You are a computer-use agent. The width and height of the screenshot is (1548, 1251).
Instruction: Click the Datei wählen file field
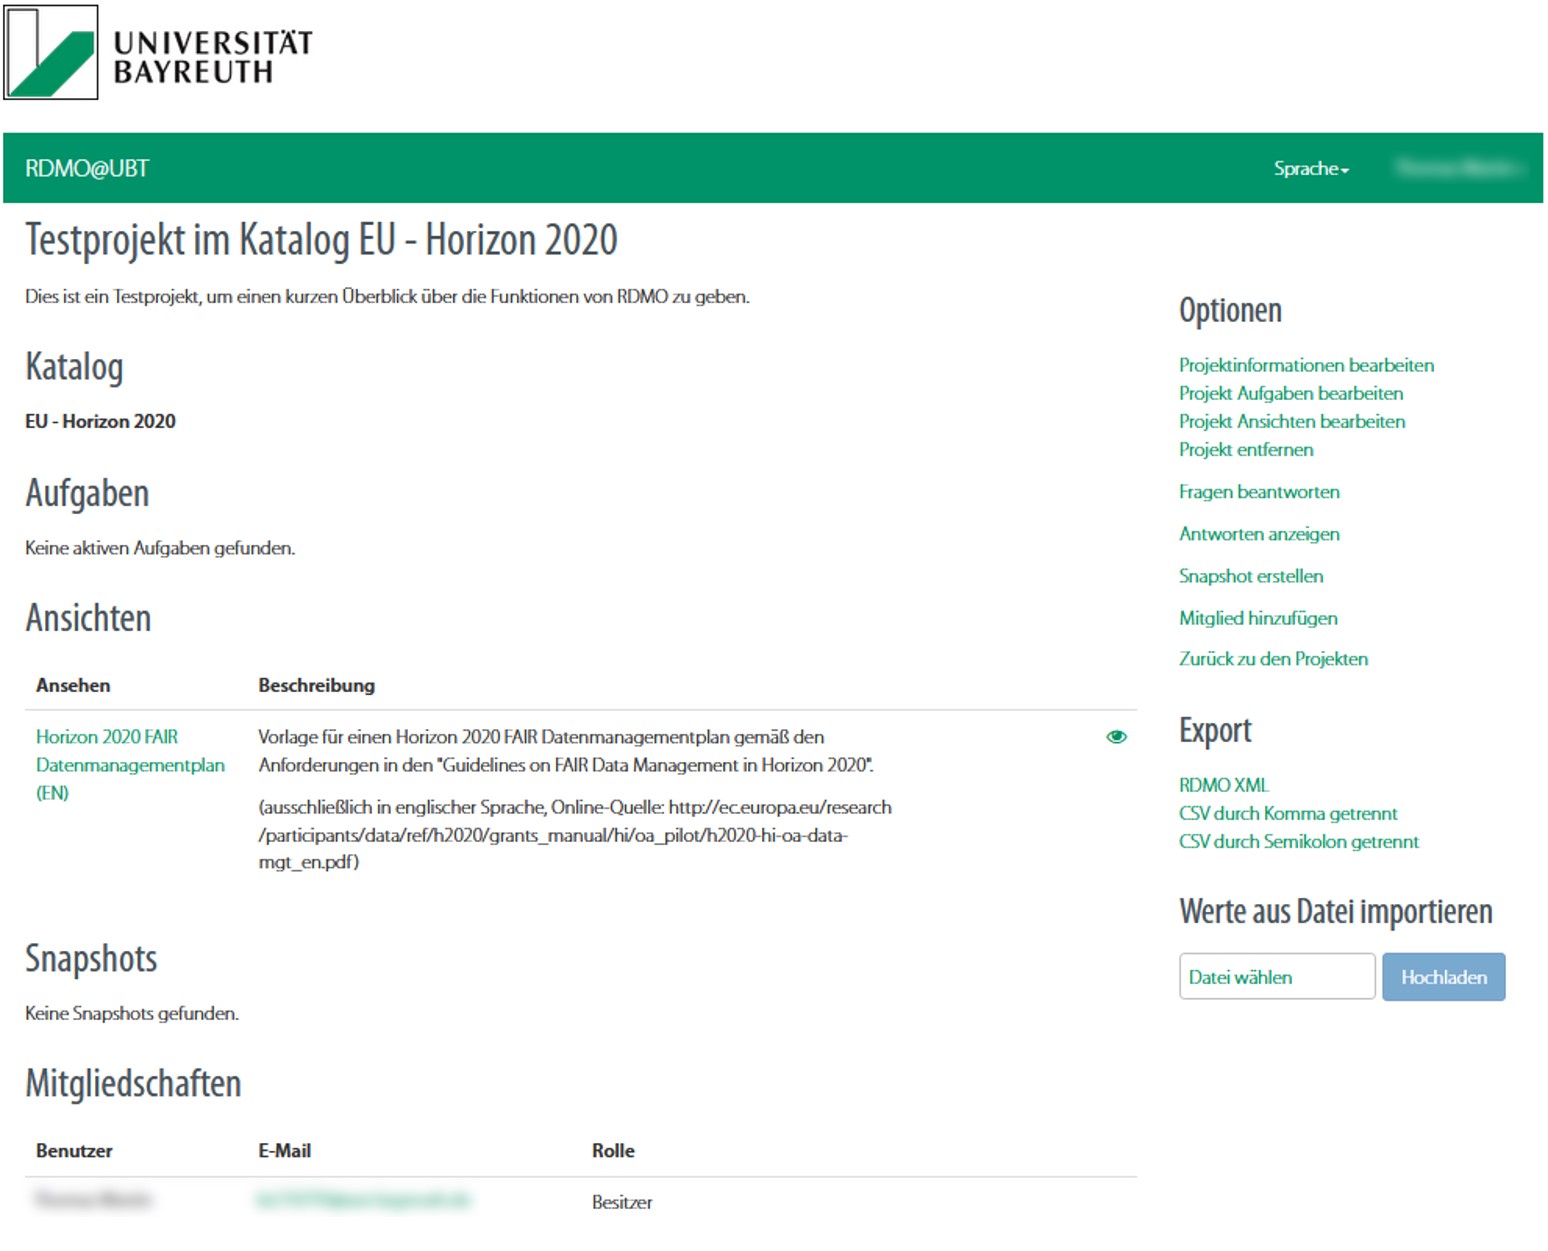[x=1277, y=976]
